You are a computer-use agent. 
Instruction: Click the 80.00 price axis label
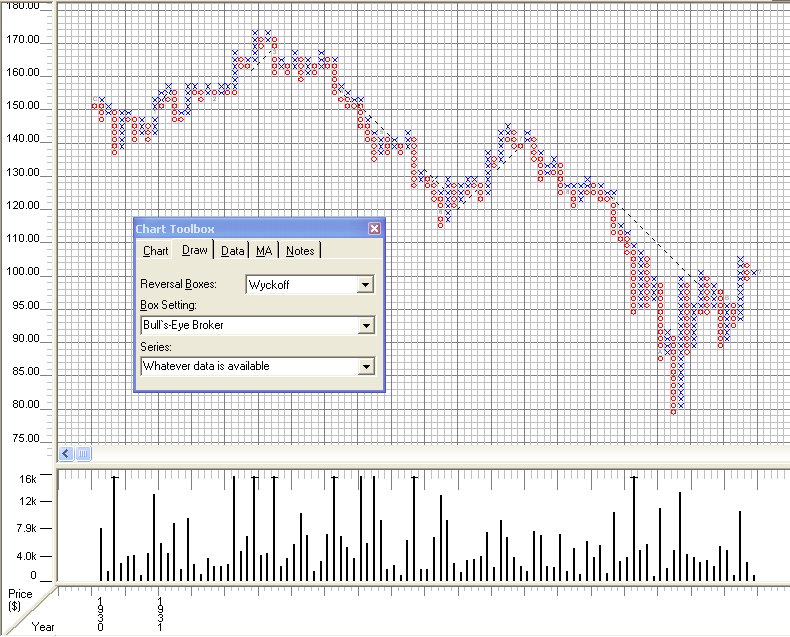pos(26,404)
